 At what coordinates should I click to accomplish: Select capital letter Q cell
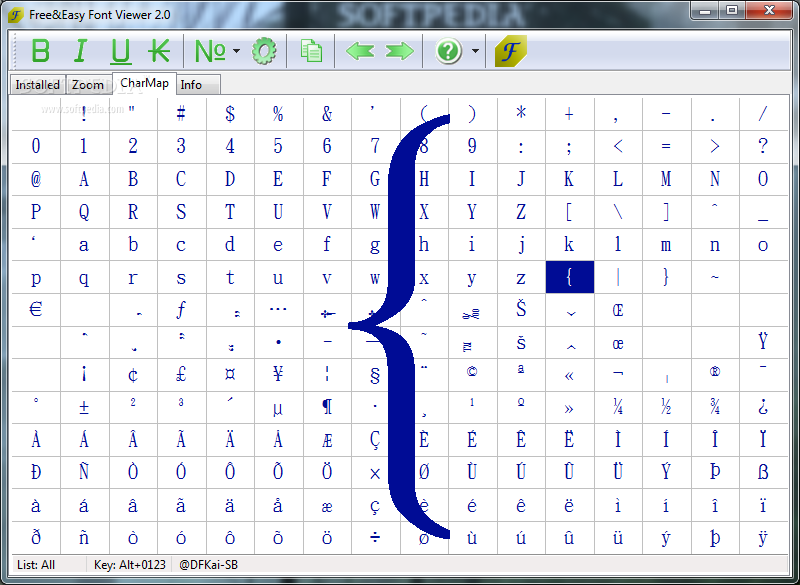84,212
